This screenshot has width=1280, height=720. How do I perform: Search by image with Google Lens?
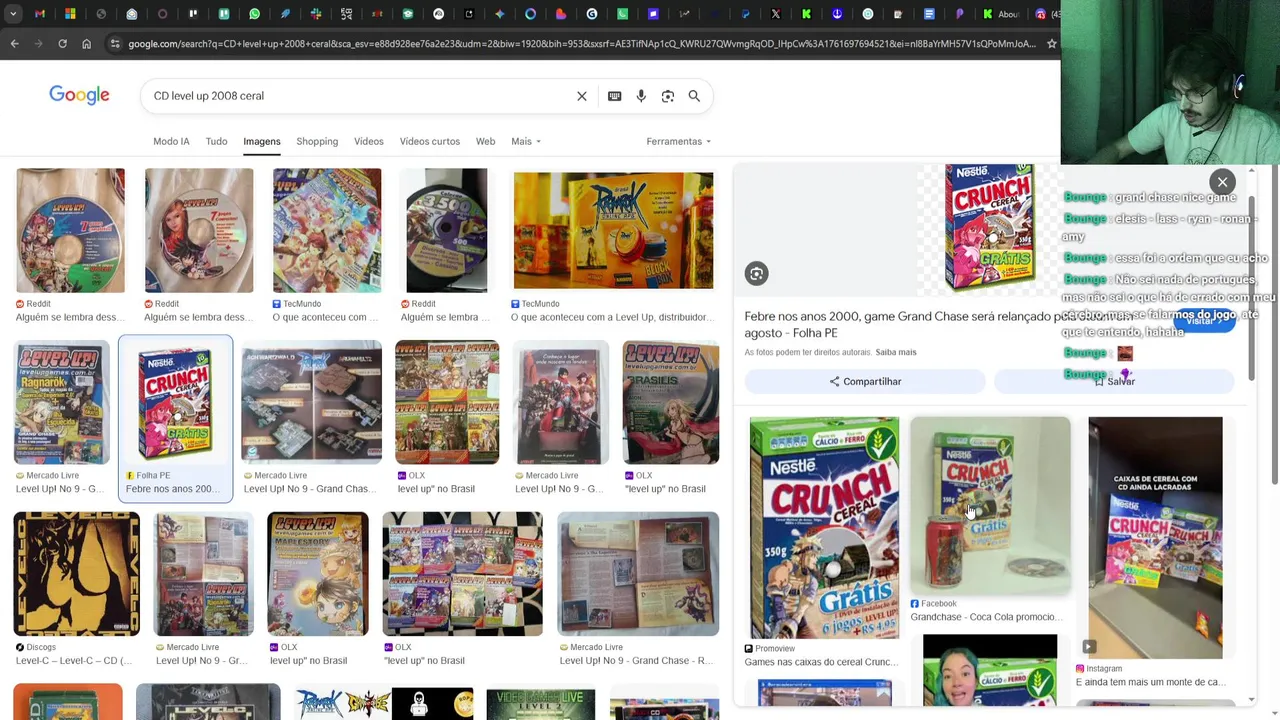coord(668,96)
